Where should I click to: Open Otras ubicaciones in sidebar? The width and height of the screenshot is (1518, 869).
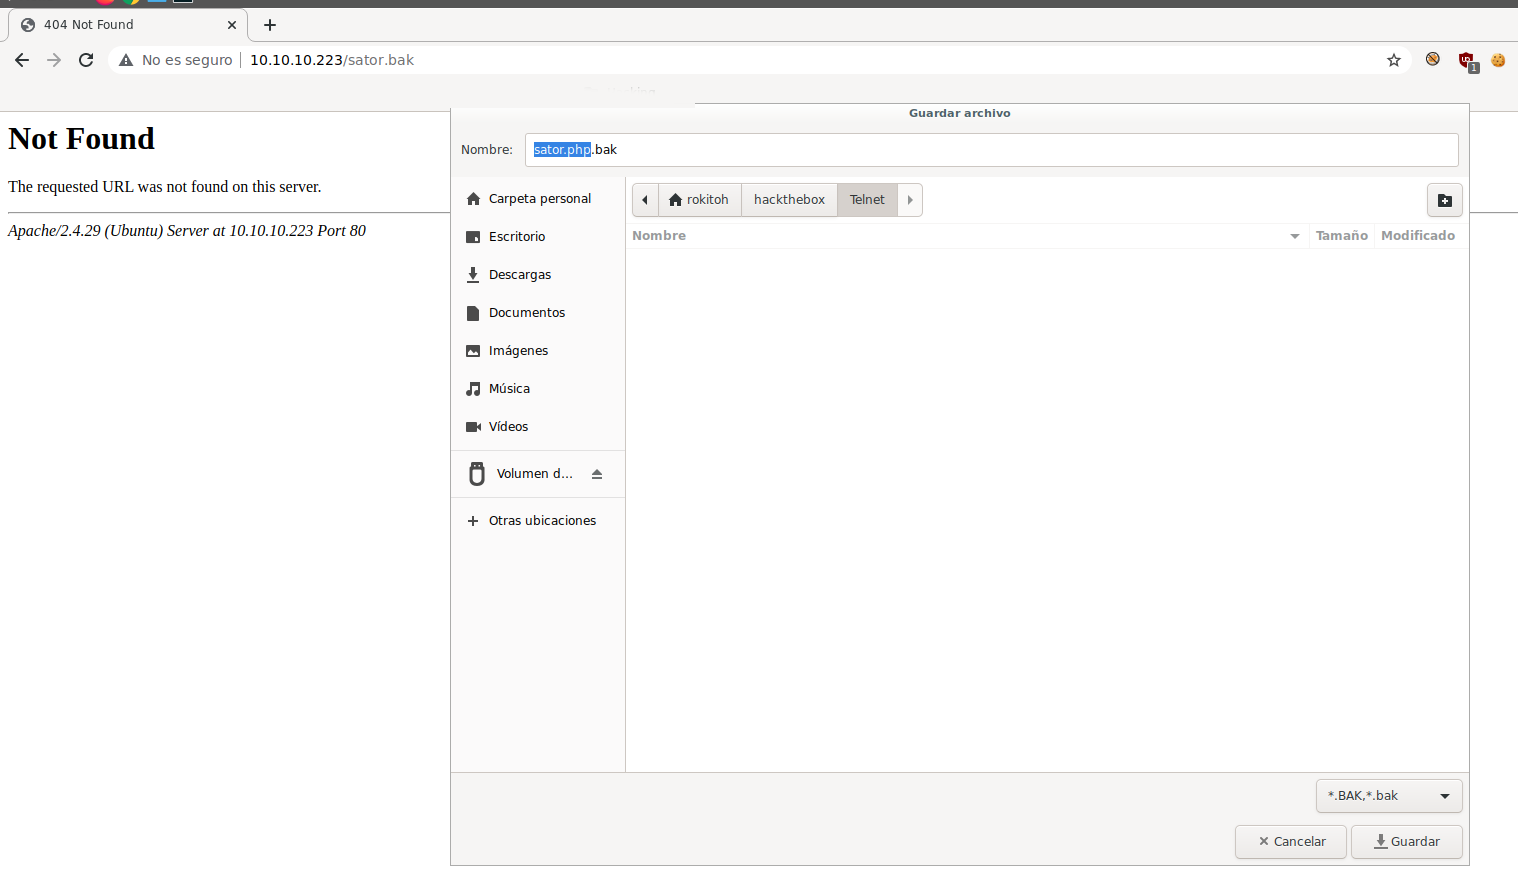pyautogui.click(x=542, y=521)
